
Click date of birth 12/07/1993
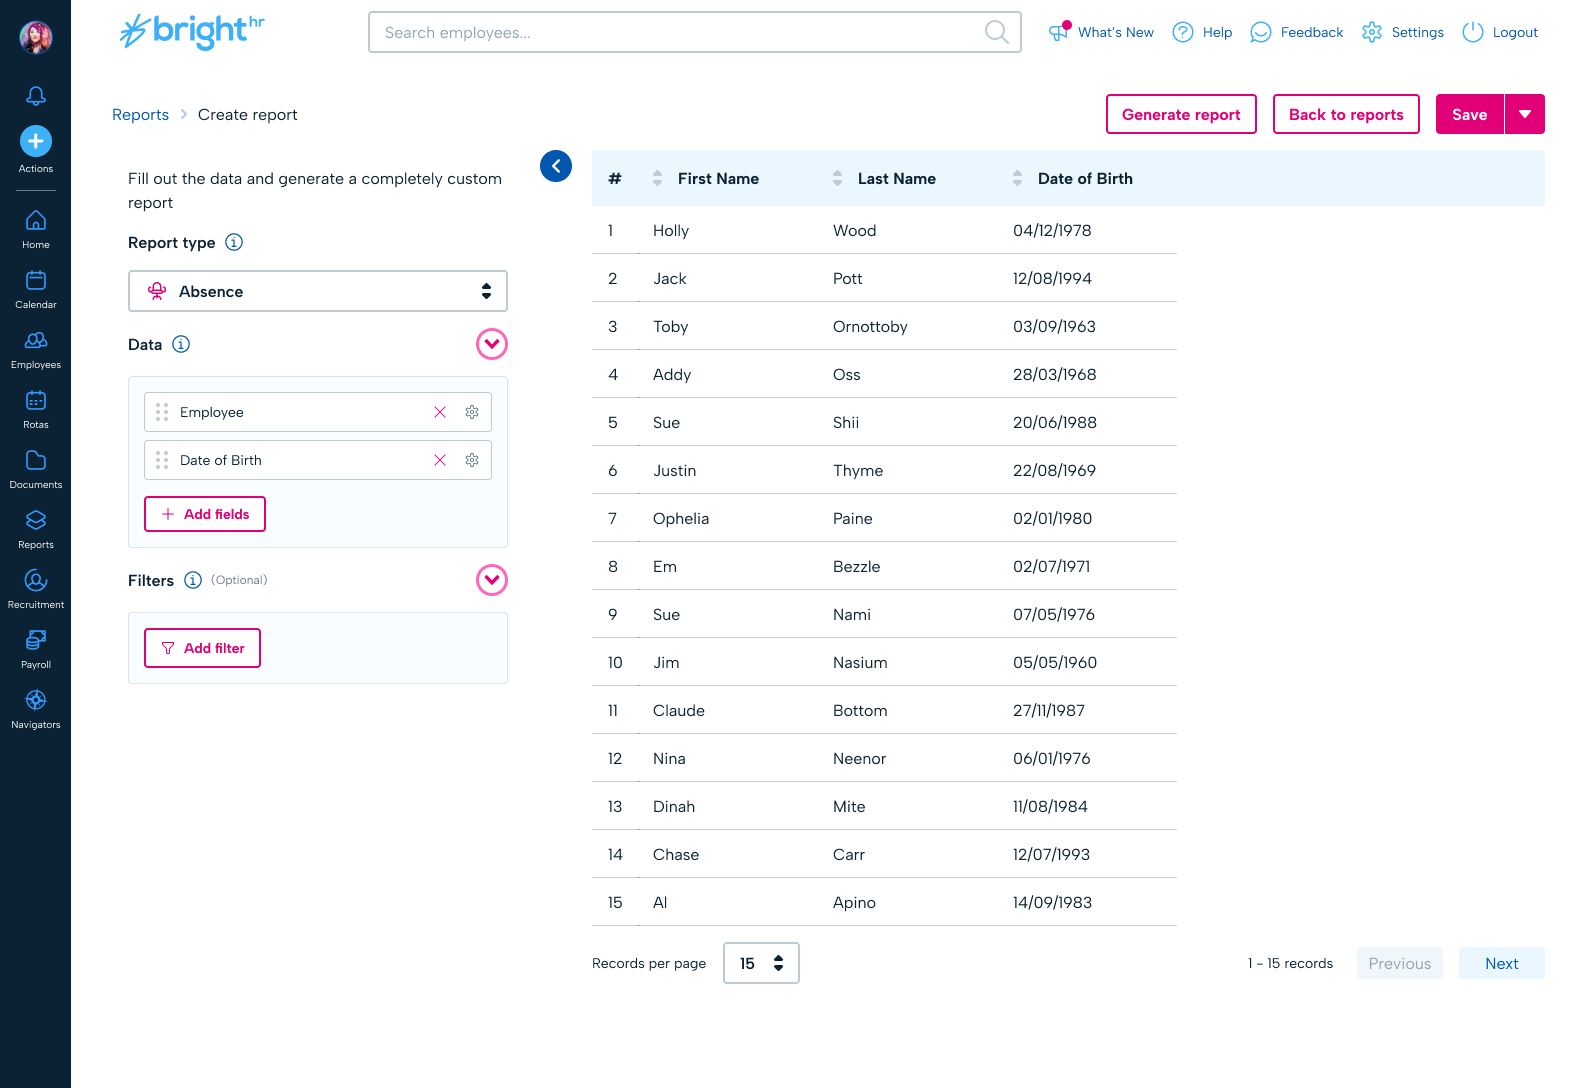pyautogui.click(x=1052, y=854)
